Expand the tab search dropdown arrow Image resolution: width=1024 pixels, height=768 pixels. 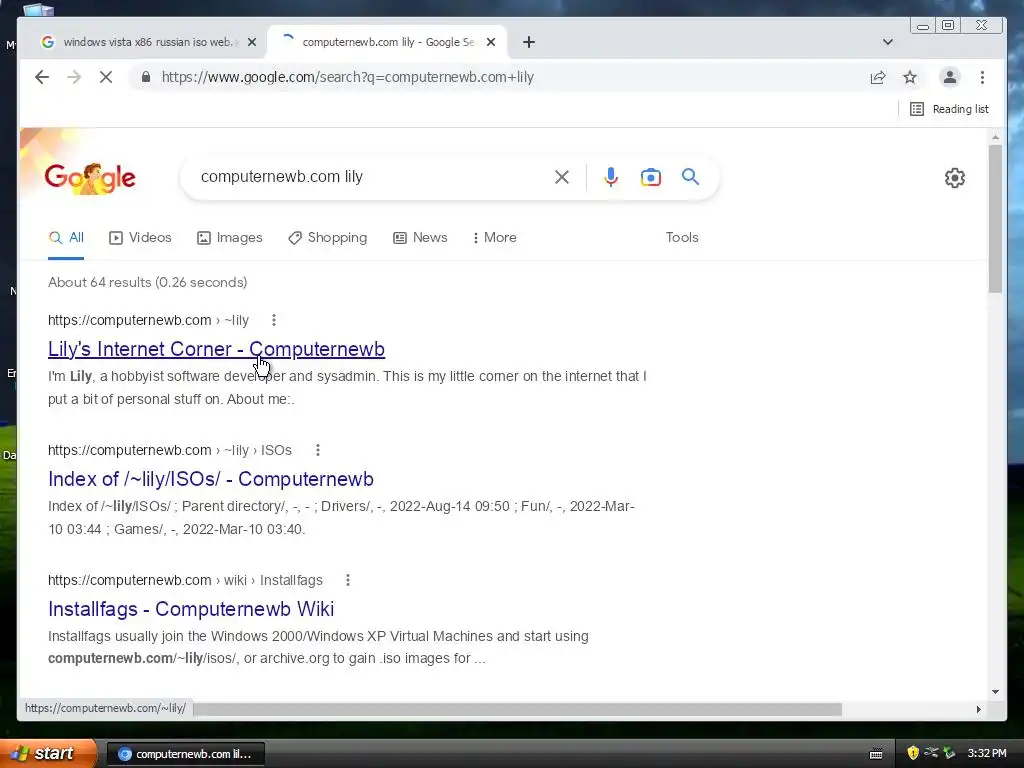tap(888, 42)
